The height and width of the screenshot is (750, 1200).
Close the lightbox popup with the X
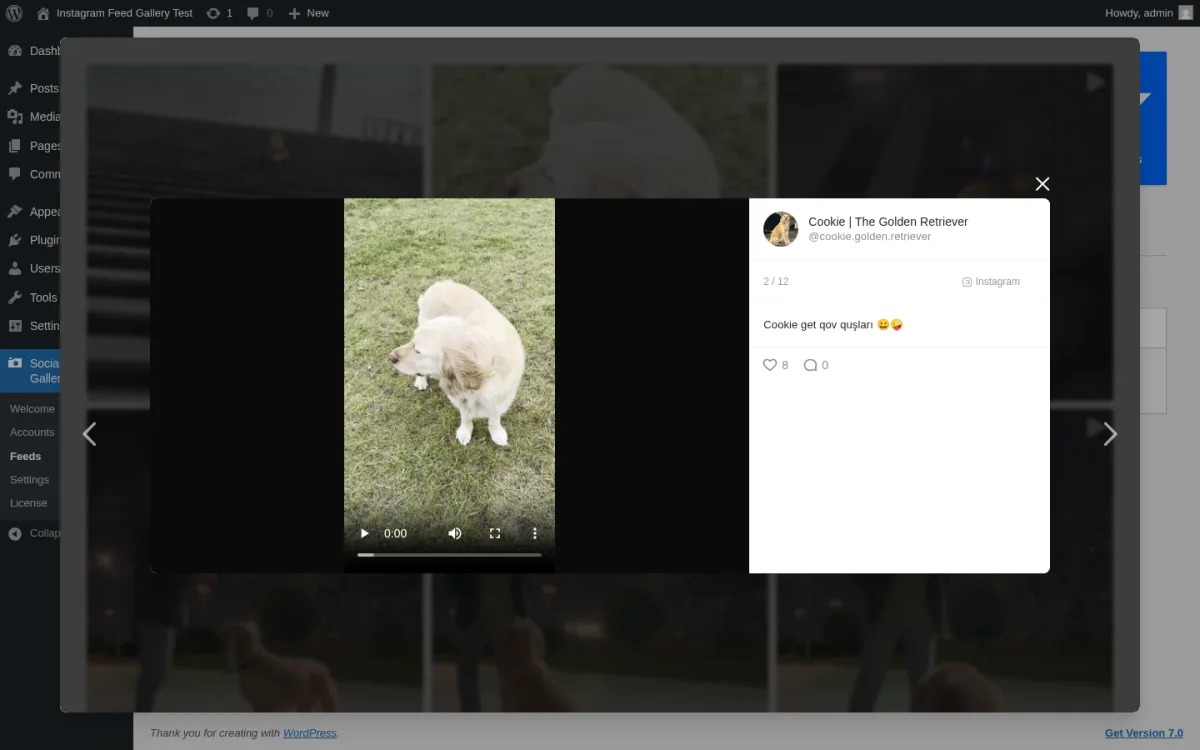1042,184
